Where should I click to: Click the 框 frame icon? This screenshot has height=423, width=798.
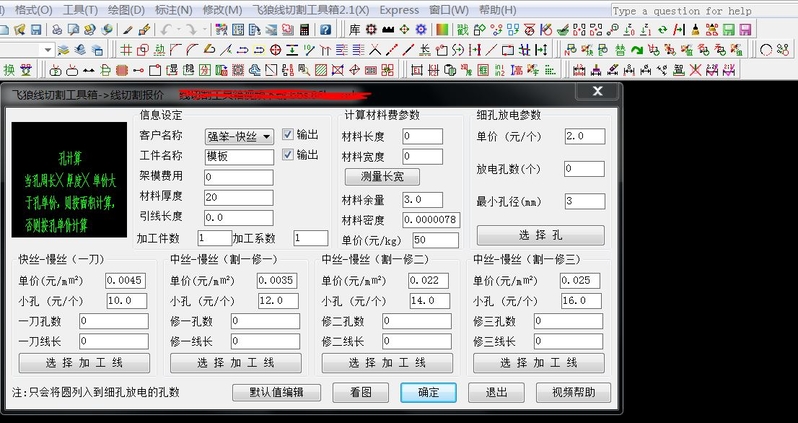[483, 70]
